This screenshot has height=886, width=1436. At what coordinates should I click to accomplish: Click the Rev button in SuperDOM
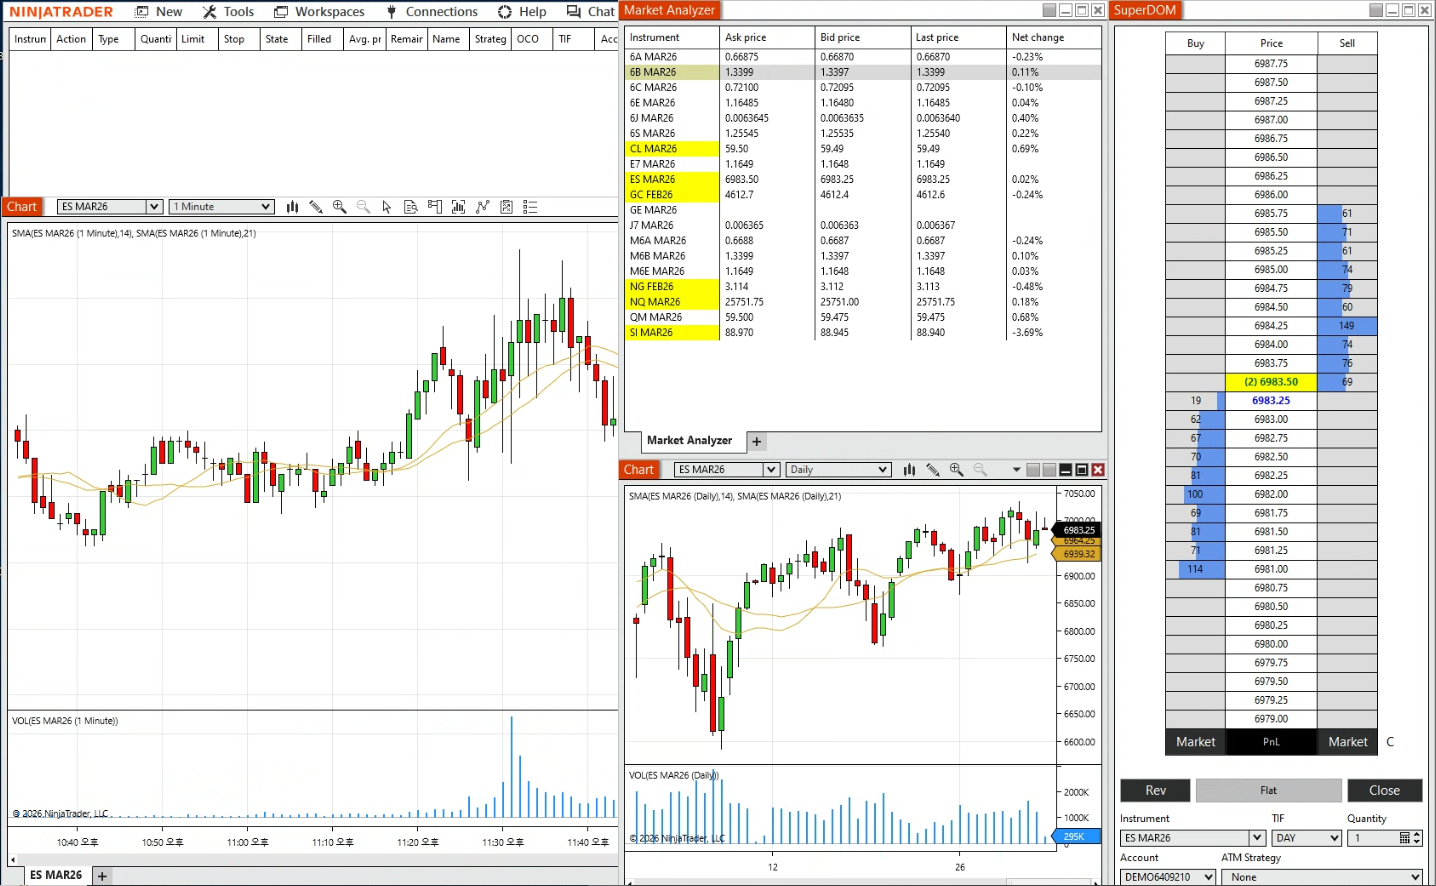pyautogui.click(x=1155, y=790)
